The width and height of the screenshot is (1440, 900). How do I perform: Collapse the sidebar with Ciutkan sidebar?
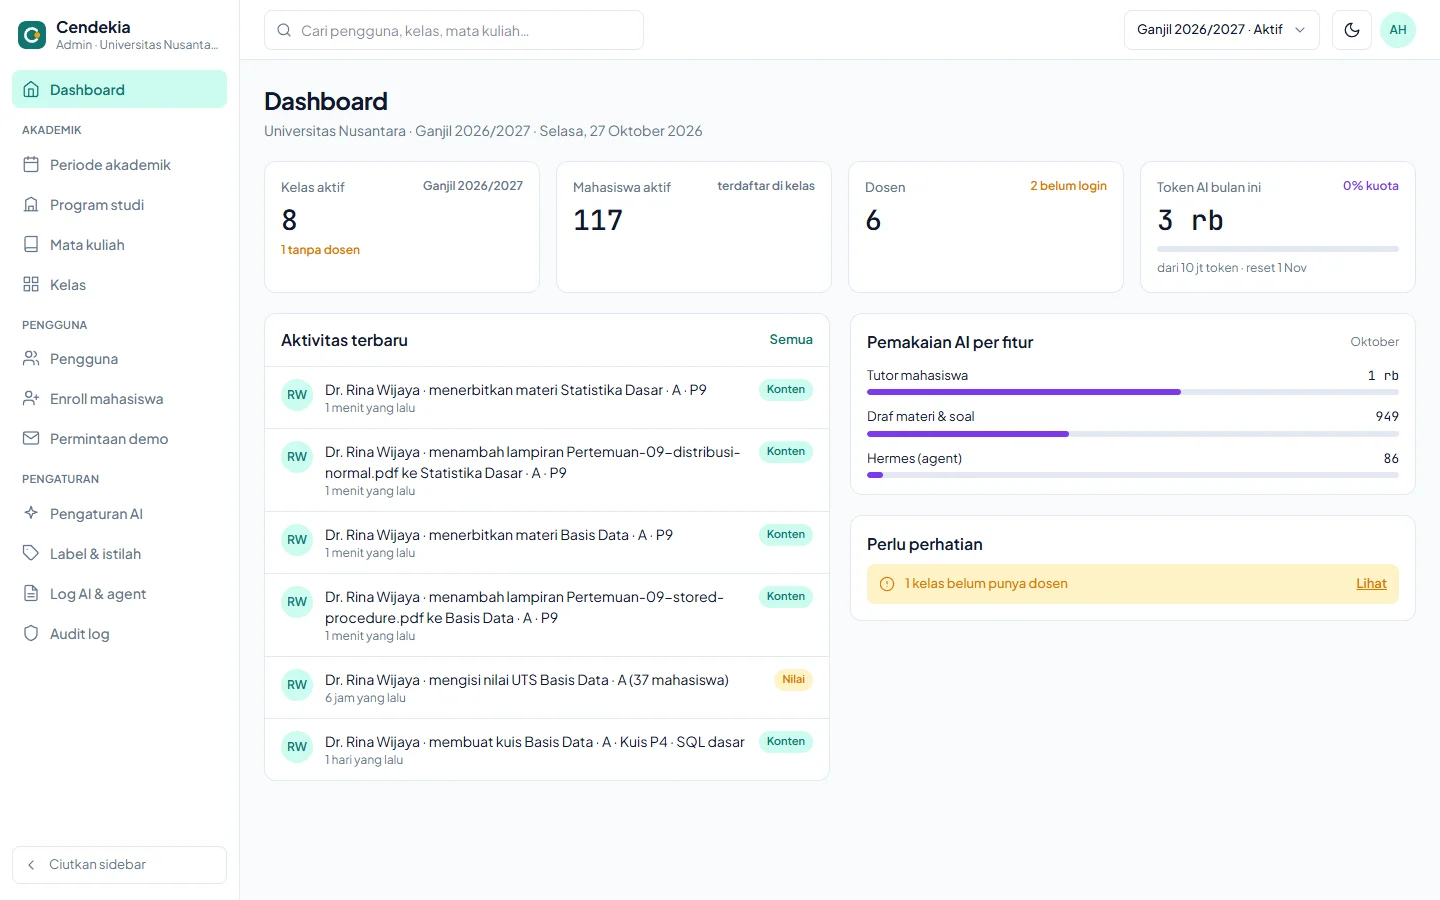tap(120, 865)
